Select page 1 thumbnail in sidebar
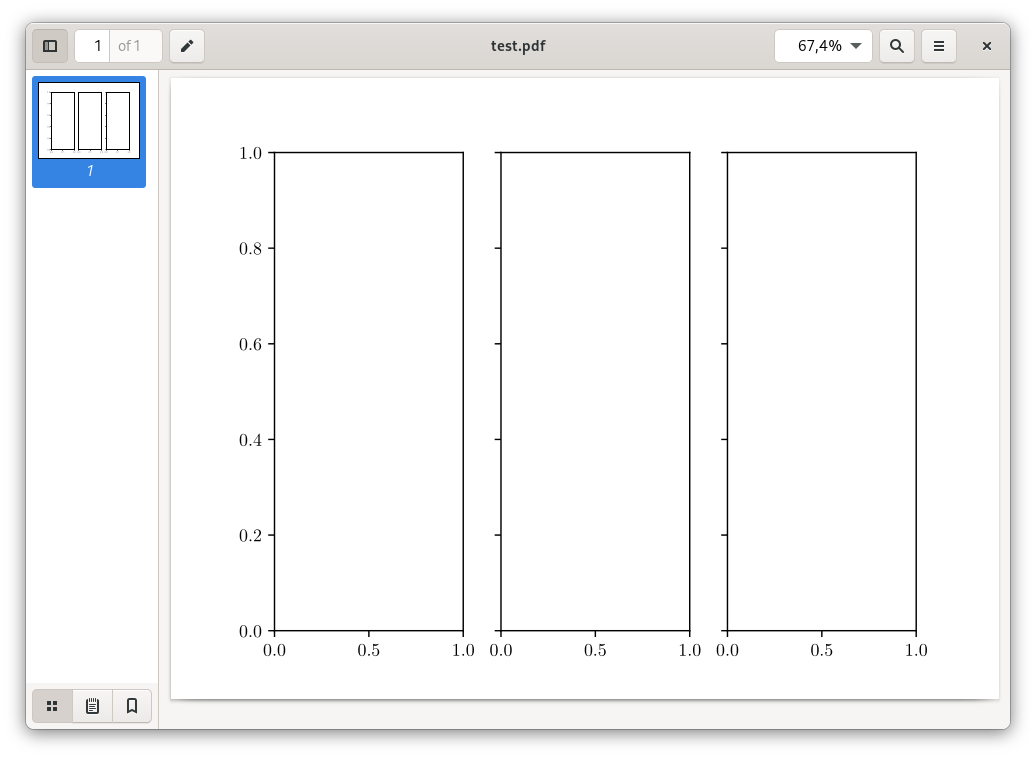 click(89, 122)
